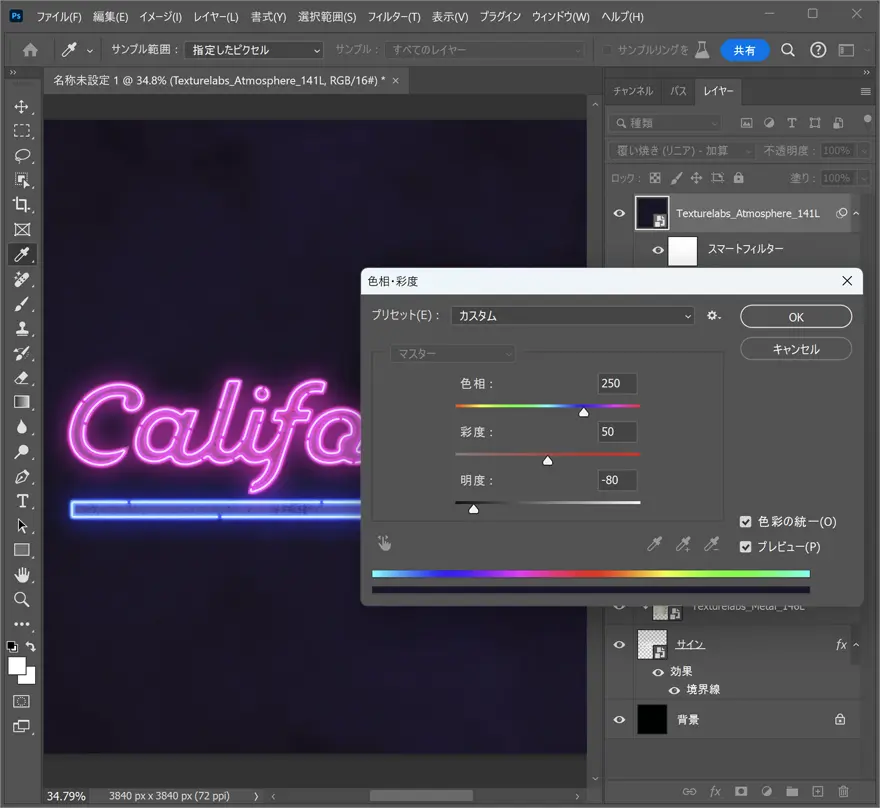Viewport: 880px width, 808px height.
Task: Hide the 背景 layer
Action: click(619, 719)
